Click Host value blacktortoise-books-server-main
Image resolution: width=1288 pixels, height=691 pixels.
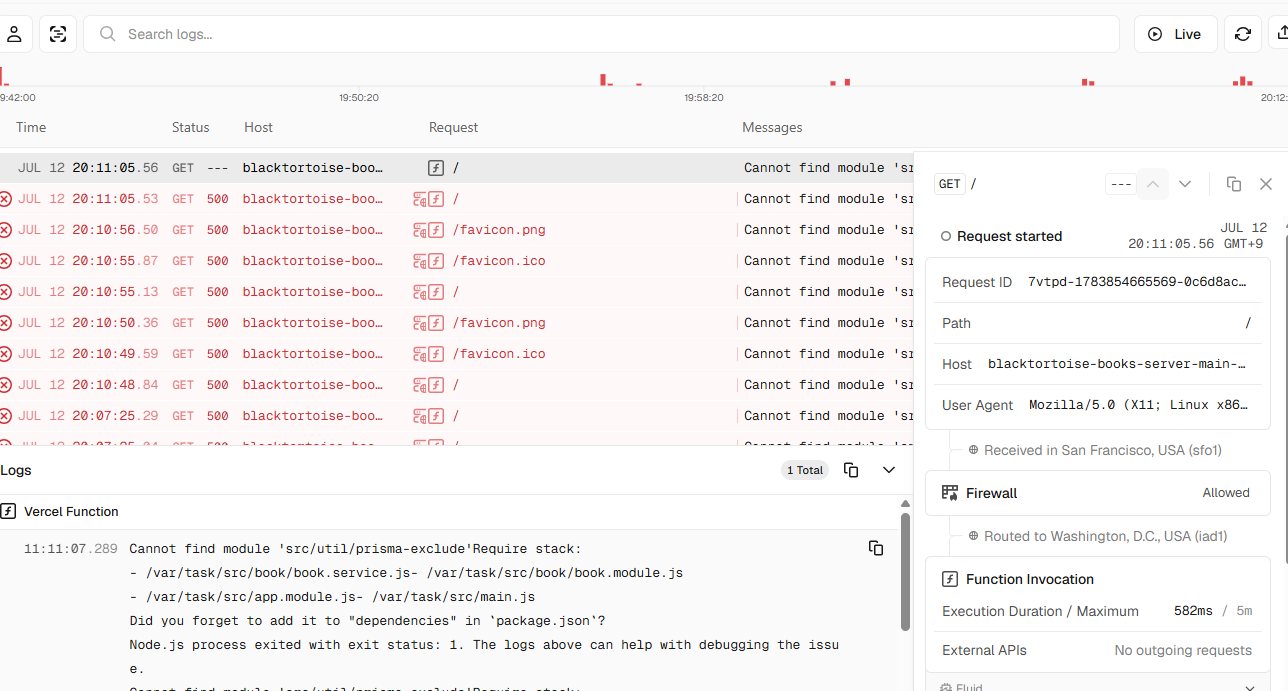pos(1119,364)
